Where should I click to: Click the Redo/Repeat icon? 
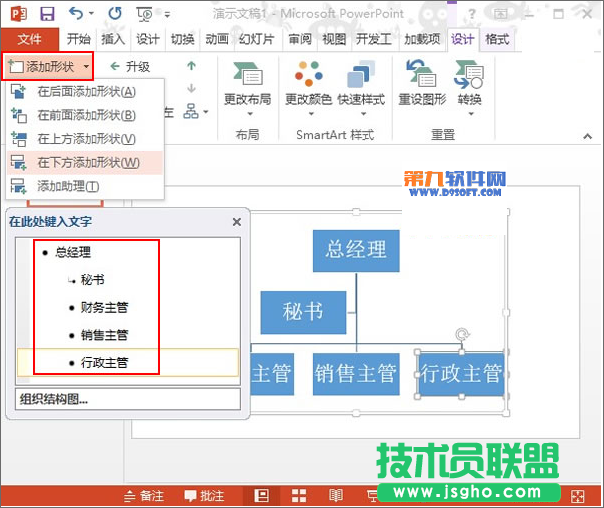[115, 14]
